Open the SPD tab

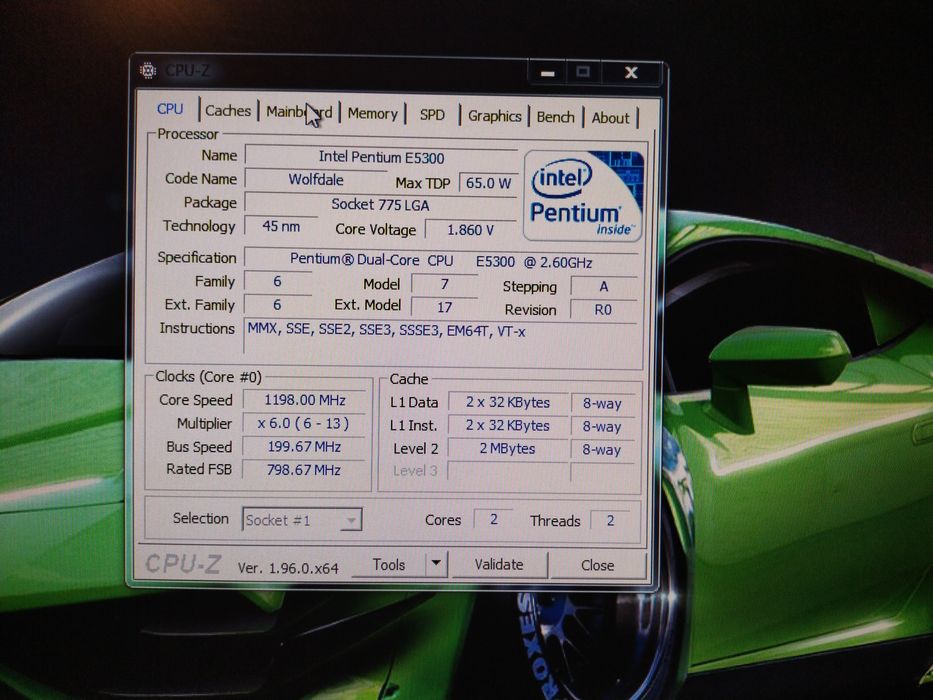pyautogui.click(x=432, y=115)
